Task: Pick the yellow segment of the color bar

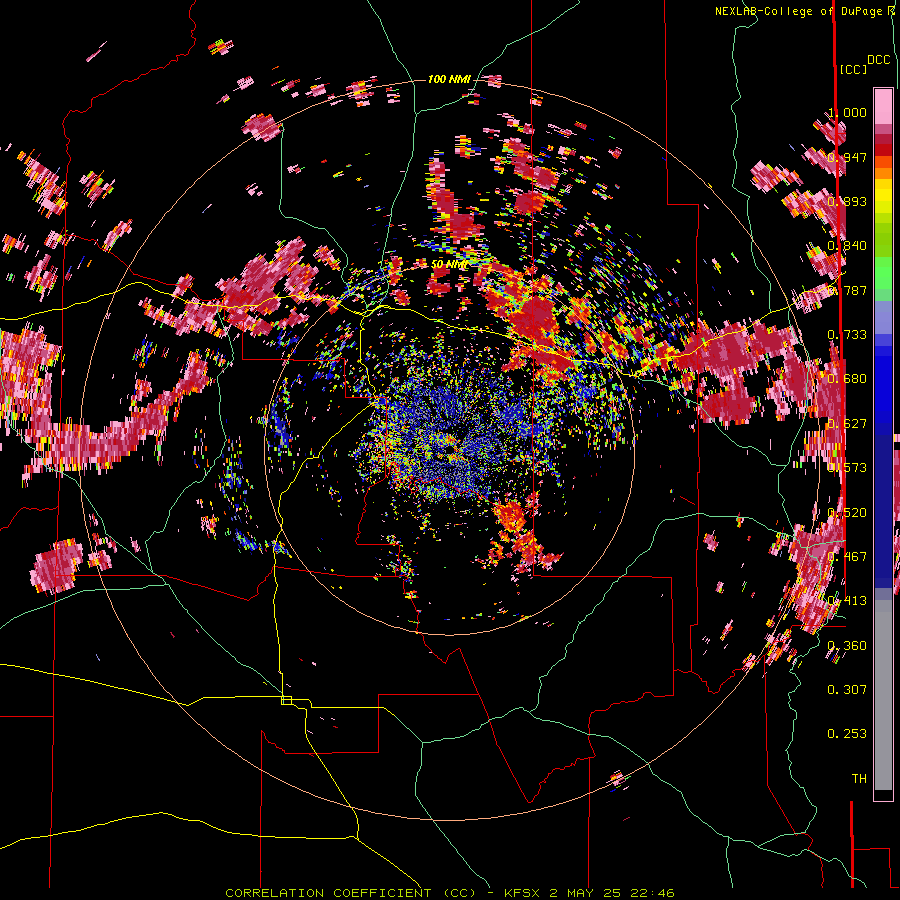Action: 883,197
